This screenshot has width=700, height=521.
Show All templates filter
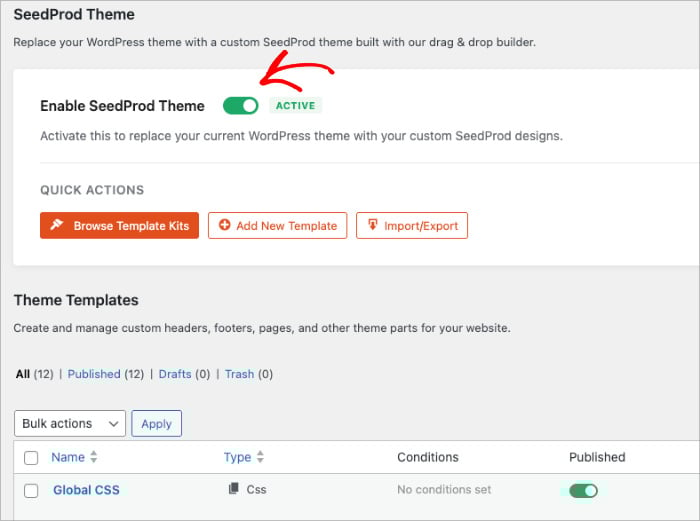click(23, 374)
